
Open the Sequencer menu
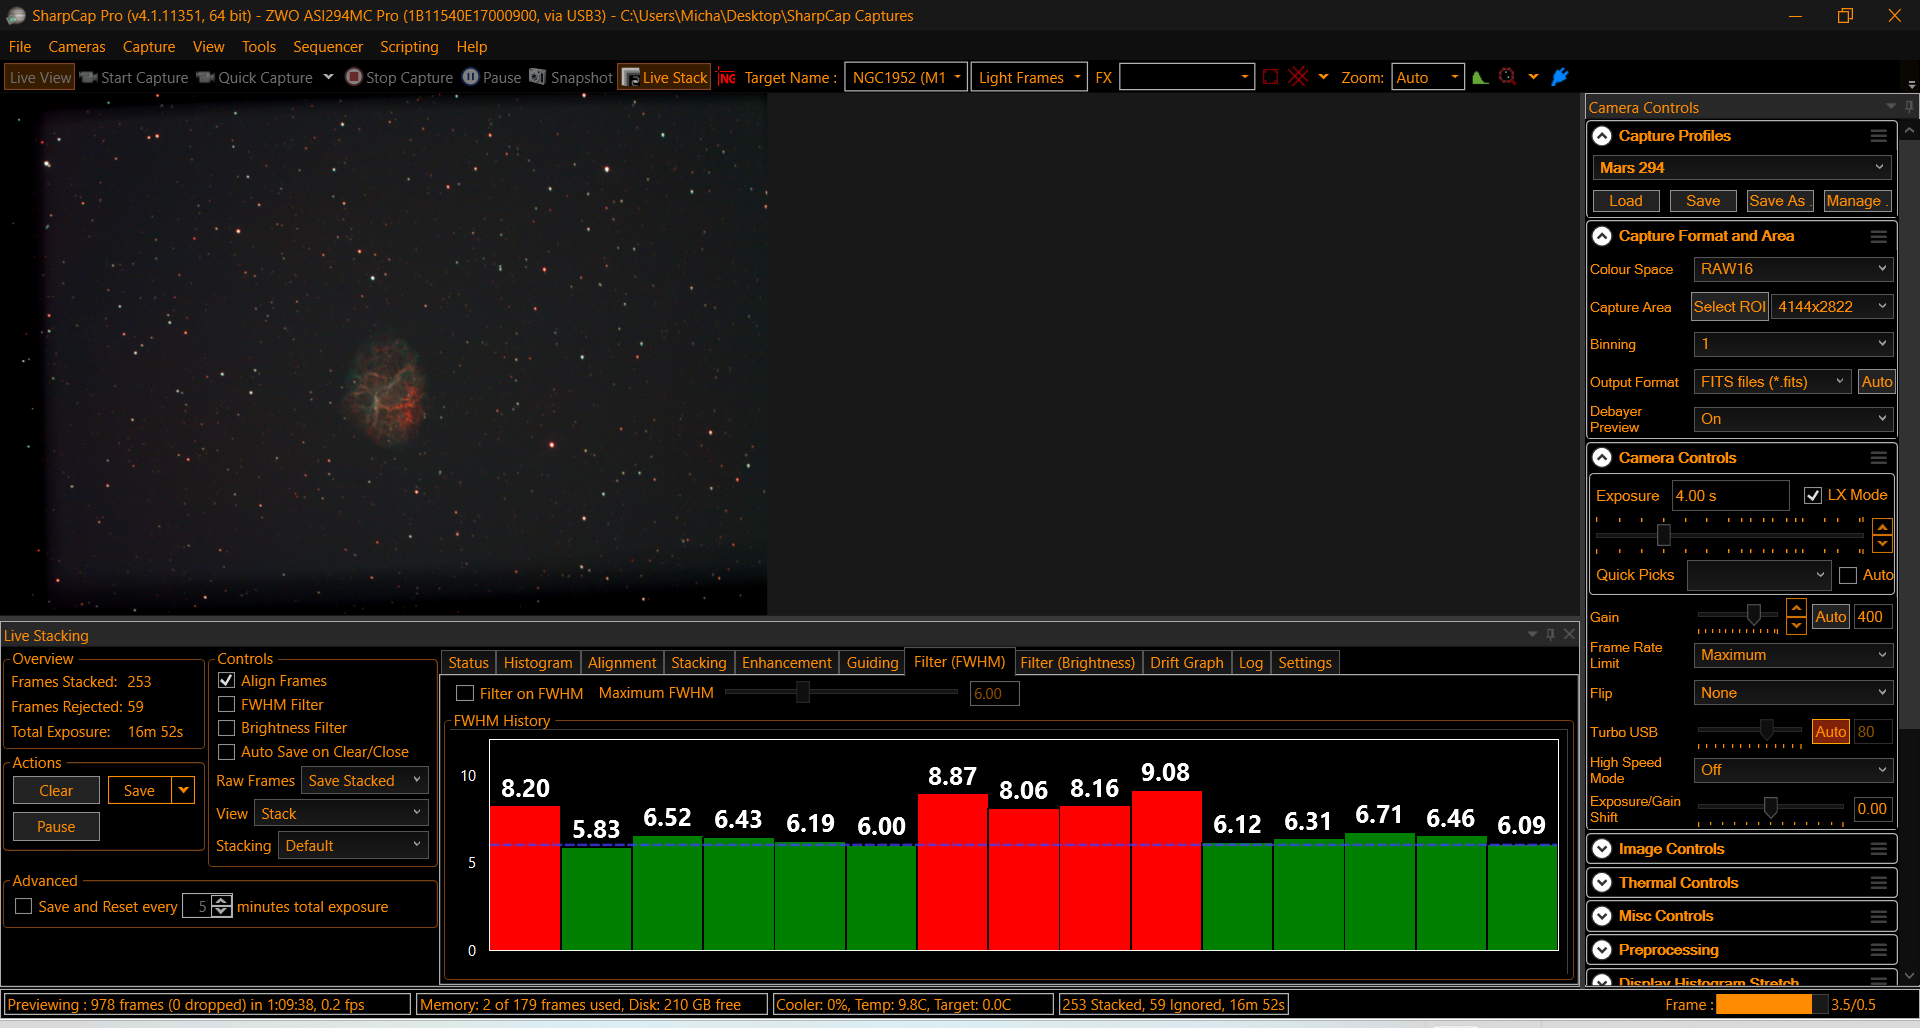point(328,47)
